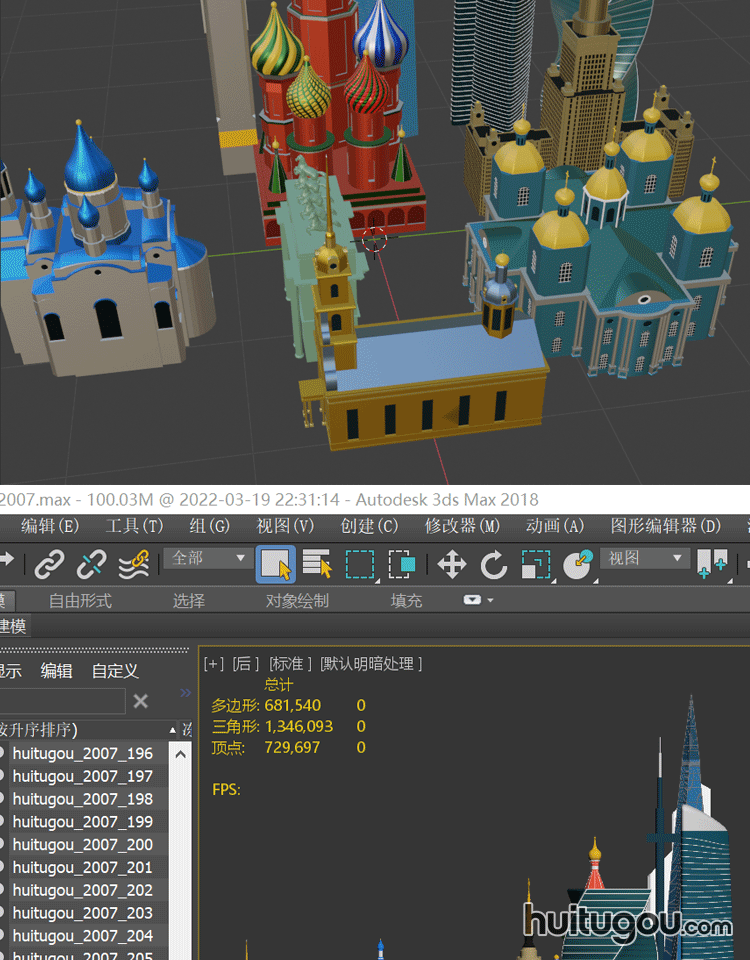Toggle visibility of huitugou_2007_198 object
The height and width of the screenshot is (960, 750).
point(3,799)
